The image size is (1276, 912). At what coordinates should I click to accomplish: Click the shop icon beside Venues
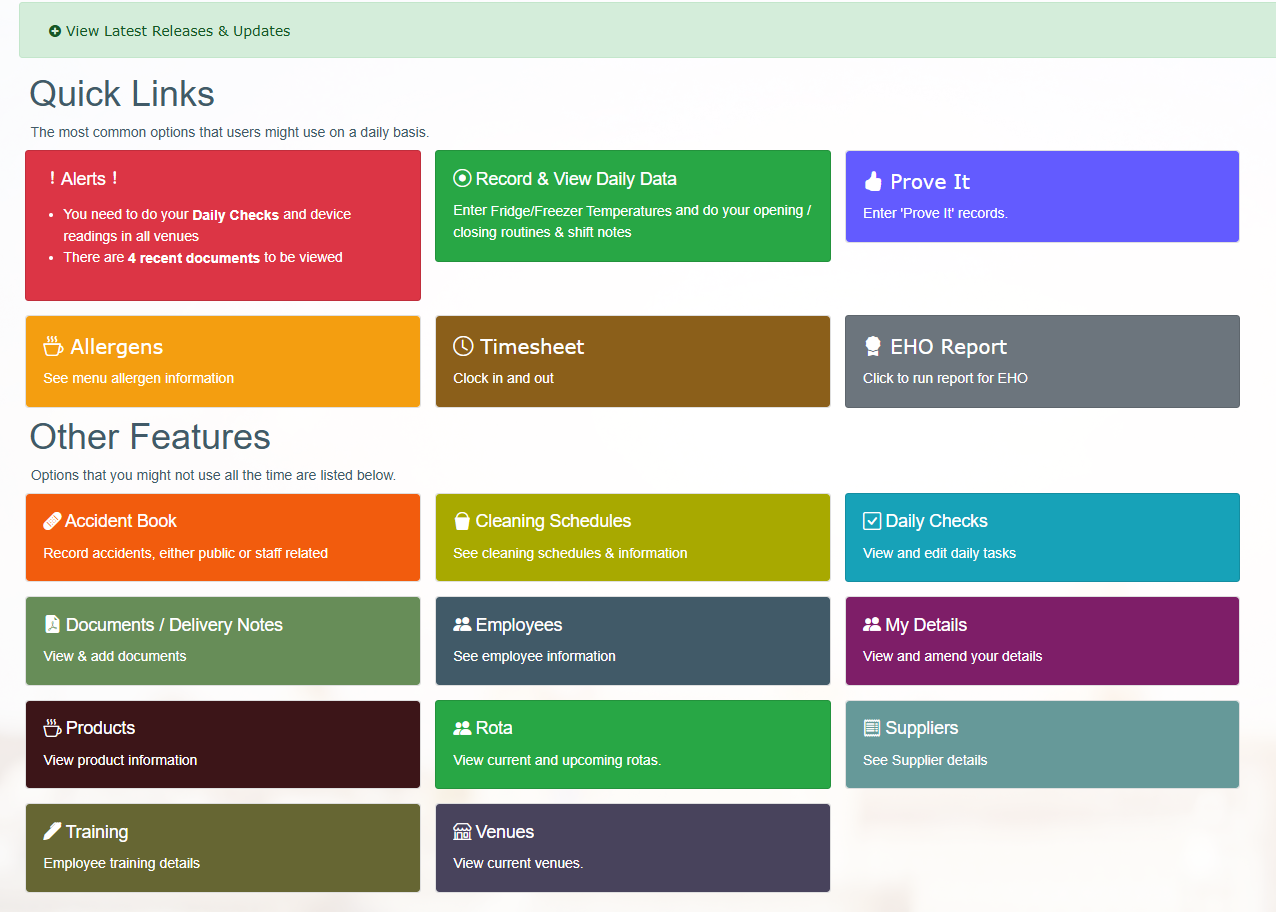pos(462,832)
